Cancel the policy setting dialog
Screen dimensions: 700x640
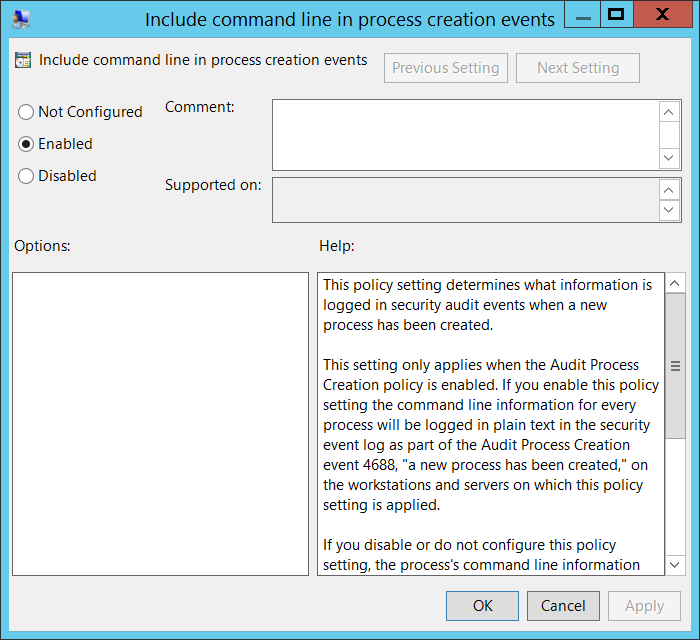point(563,605)
